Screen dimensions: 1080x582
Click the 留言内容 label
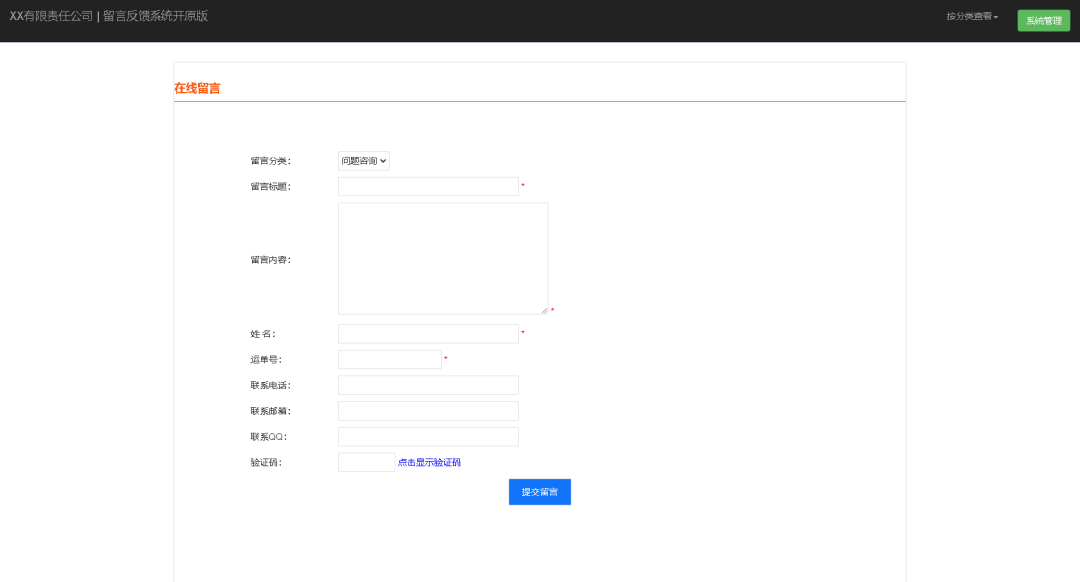(270, 260)
